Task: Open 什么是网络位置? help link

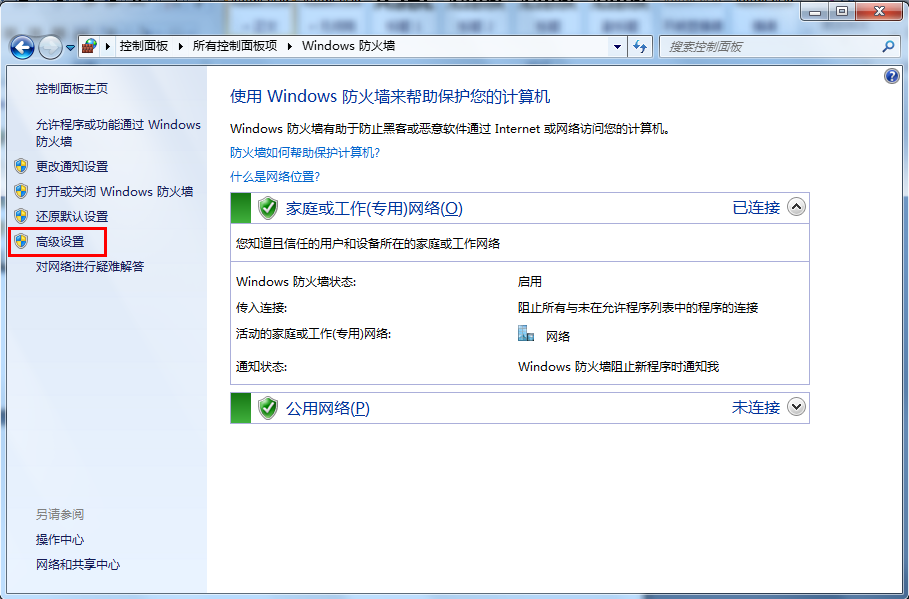Action: pos(275,176)
